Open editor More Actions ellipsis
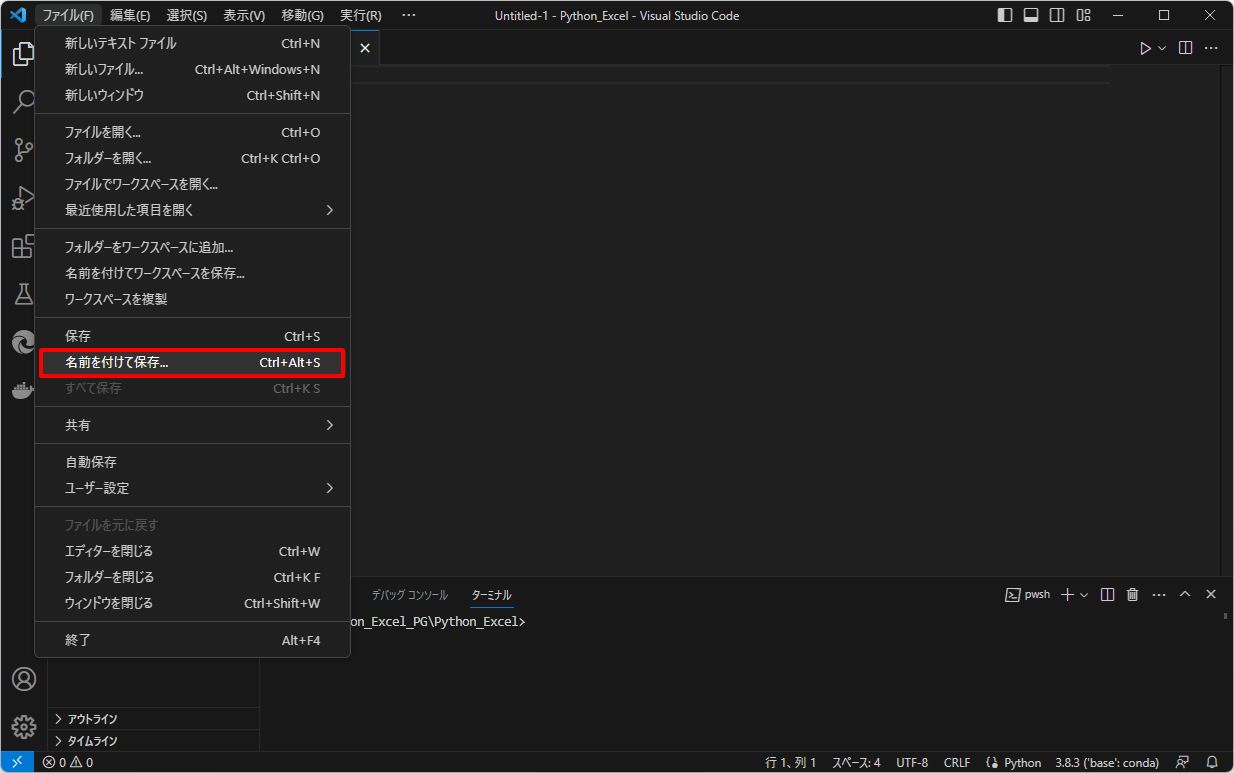The width and height of the screenshot is (1234, 773). (x=1211, y=48)
